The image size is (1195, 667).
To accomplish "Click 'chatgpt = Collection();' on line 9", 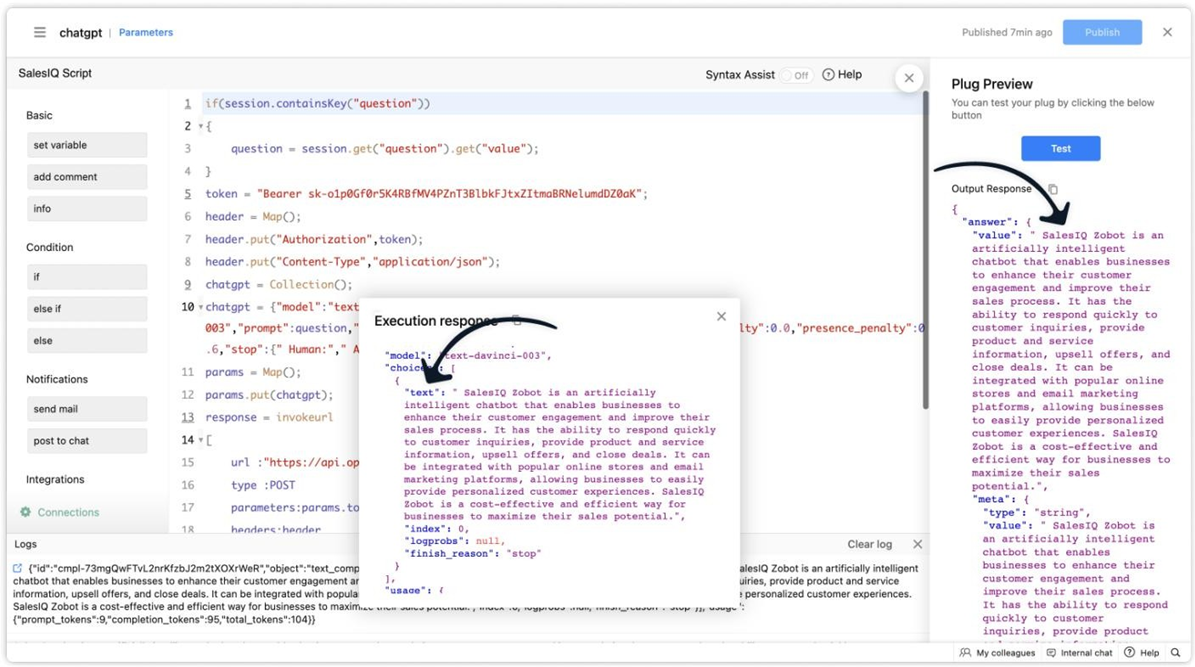I will 278,284.
